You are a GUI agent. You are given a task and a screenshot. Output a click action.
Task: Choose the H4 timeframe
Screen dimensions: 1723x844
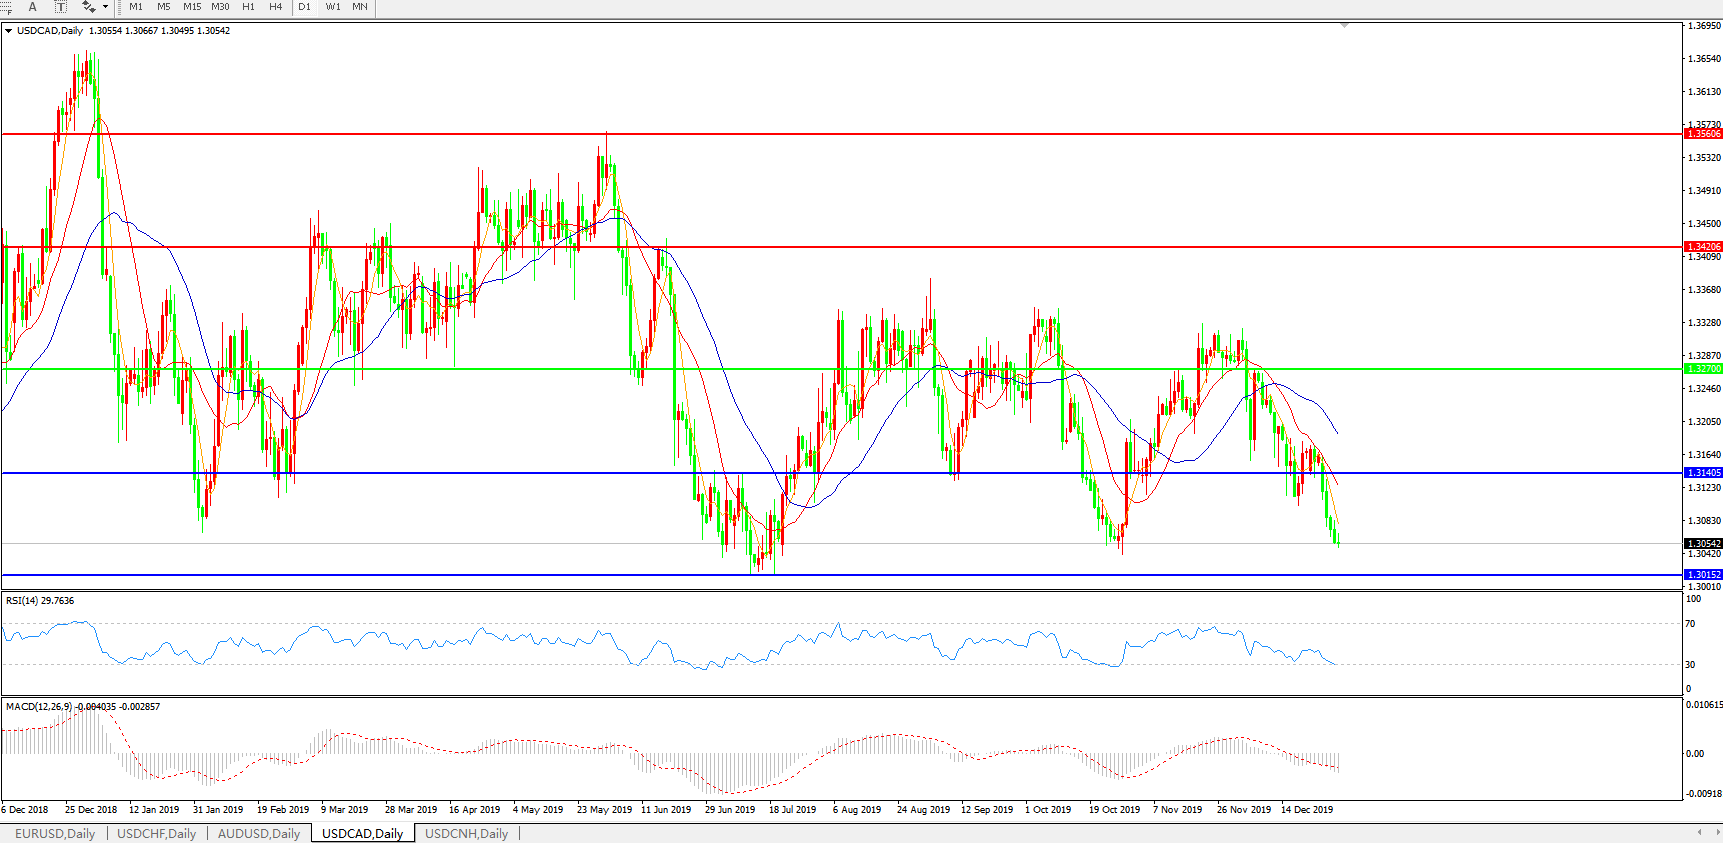click(x=276, y=7)
